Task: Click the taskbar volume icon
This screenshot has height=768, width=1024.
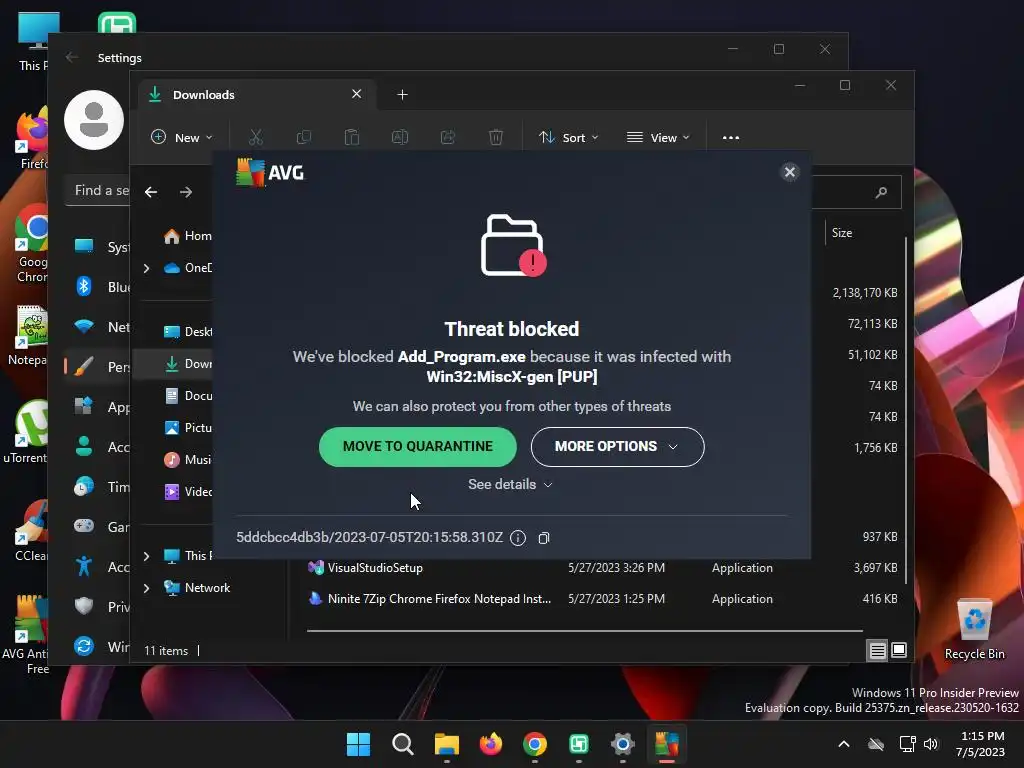Action: (x=931, y=744)
